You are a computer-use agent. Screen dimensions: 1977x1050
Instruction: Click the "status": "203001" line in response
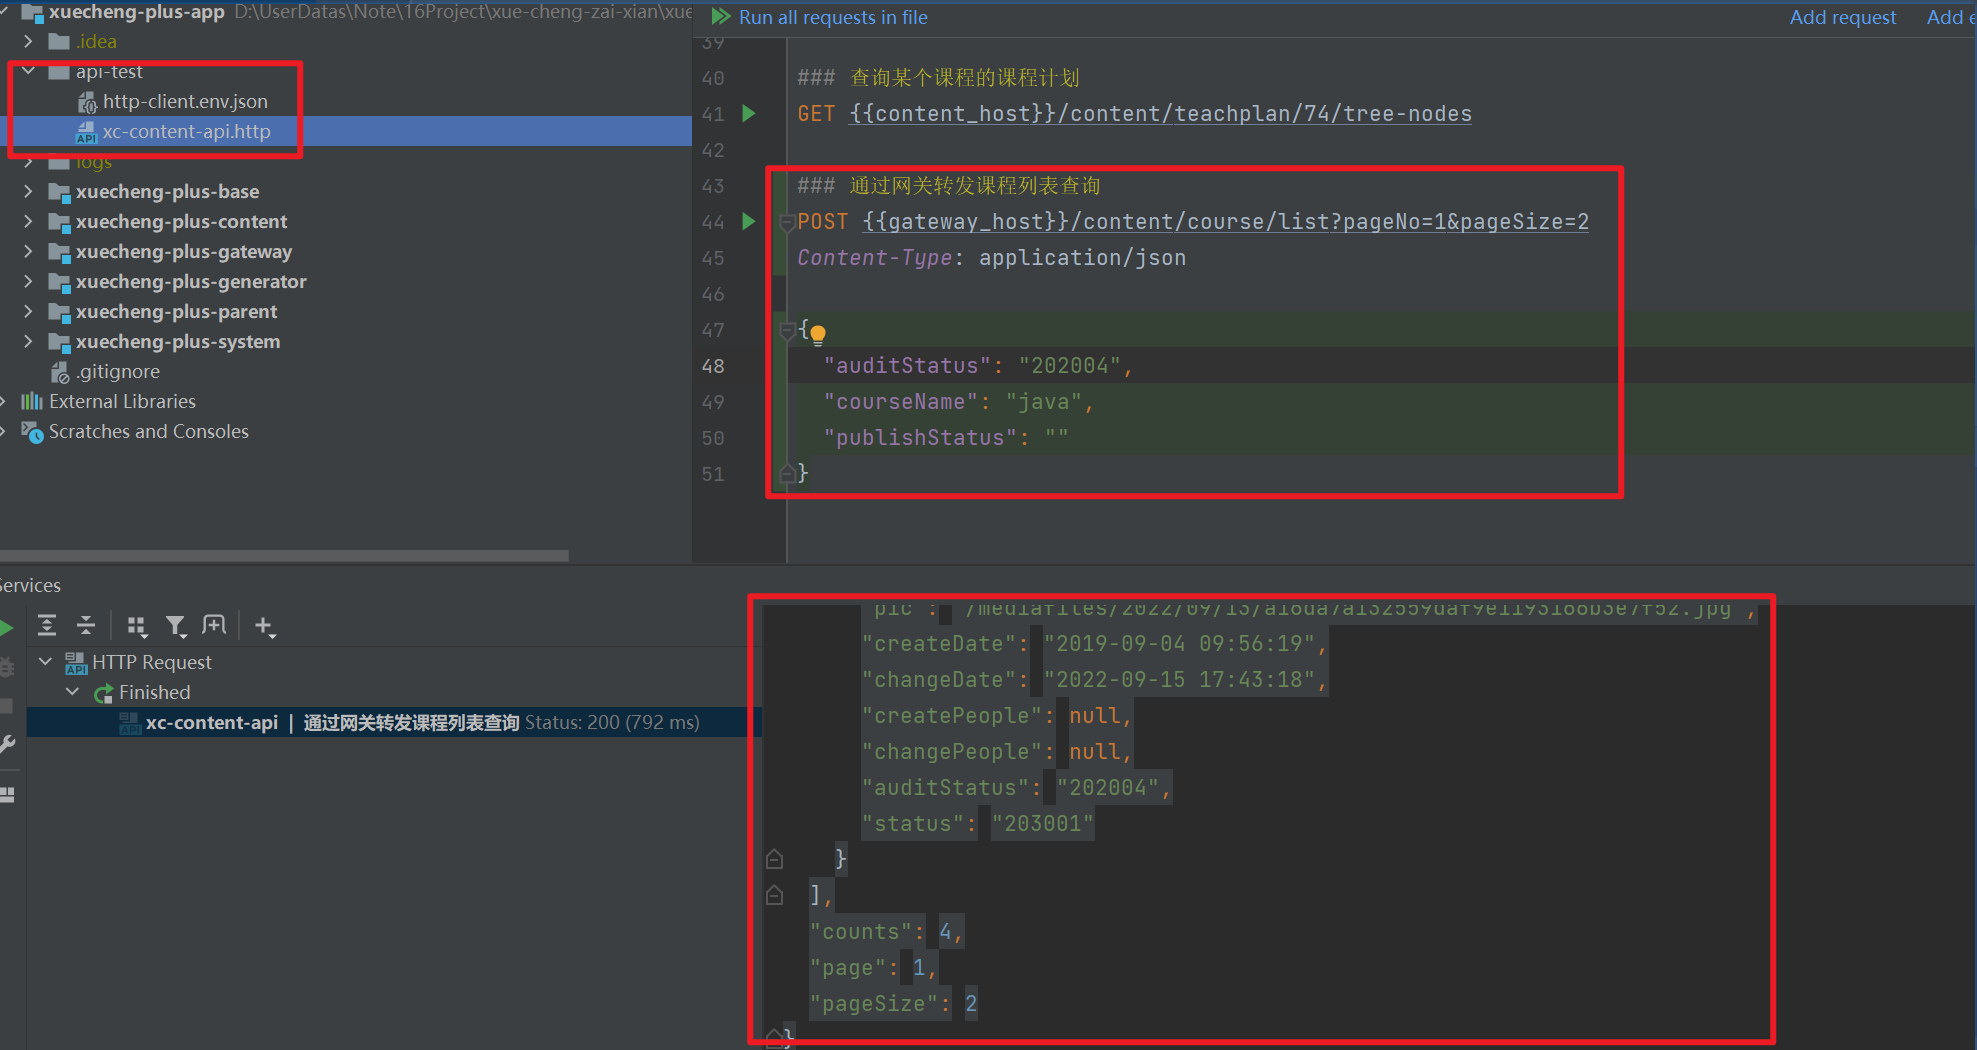[978, 824]
